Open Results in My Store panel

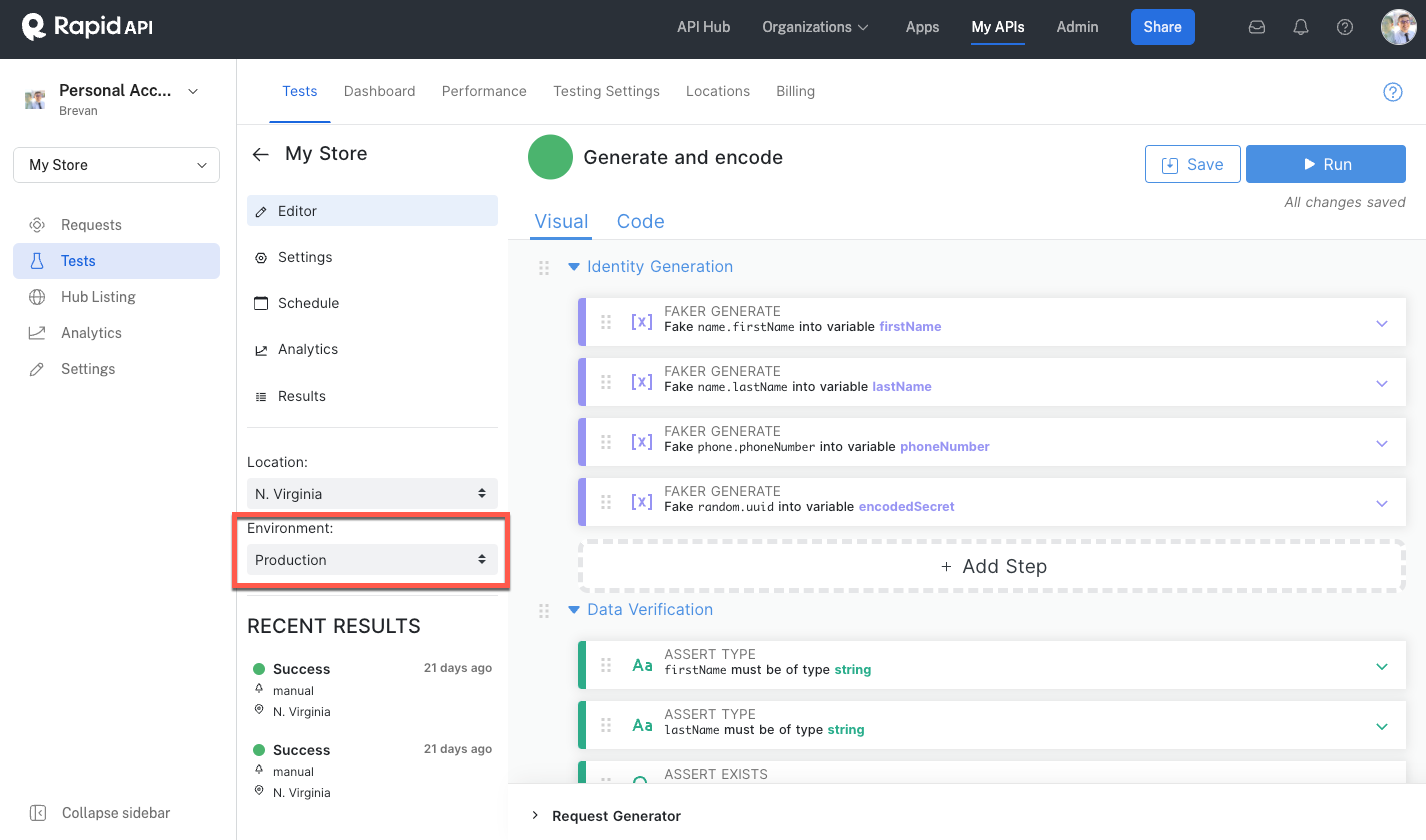[372, 396]
